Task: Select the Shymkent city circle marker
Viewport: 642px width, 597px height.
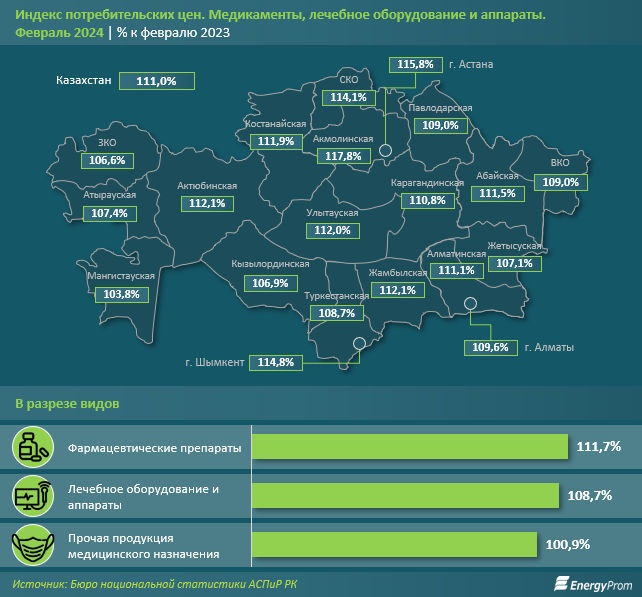Action: (x=359, y=345)
